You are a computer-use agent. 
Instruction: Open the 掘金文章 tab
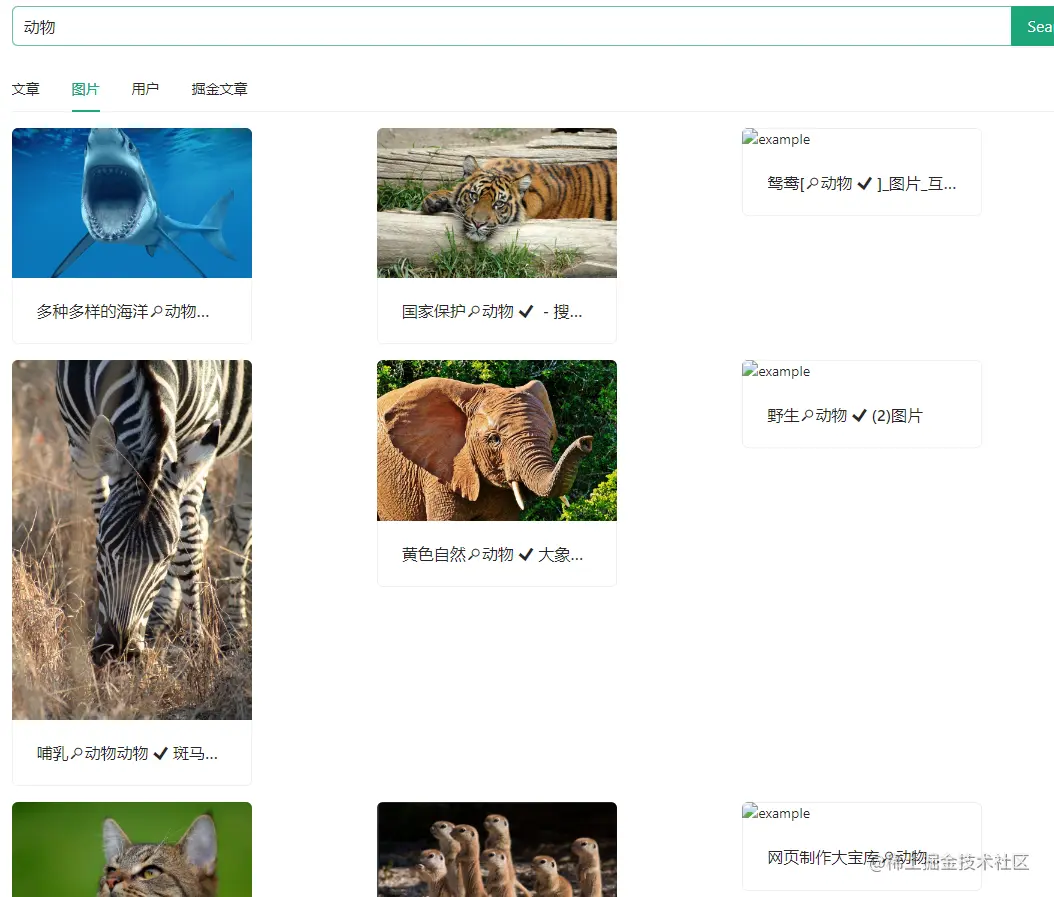point(218,88)
